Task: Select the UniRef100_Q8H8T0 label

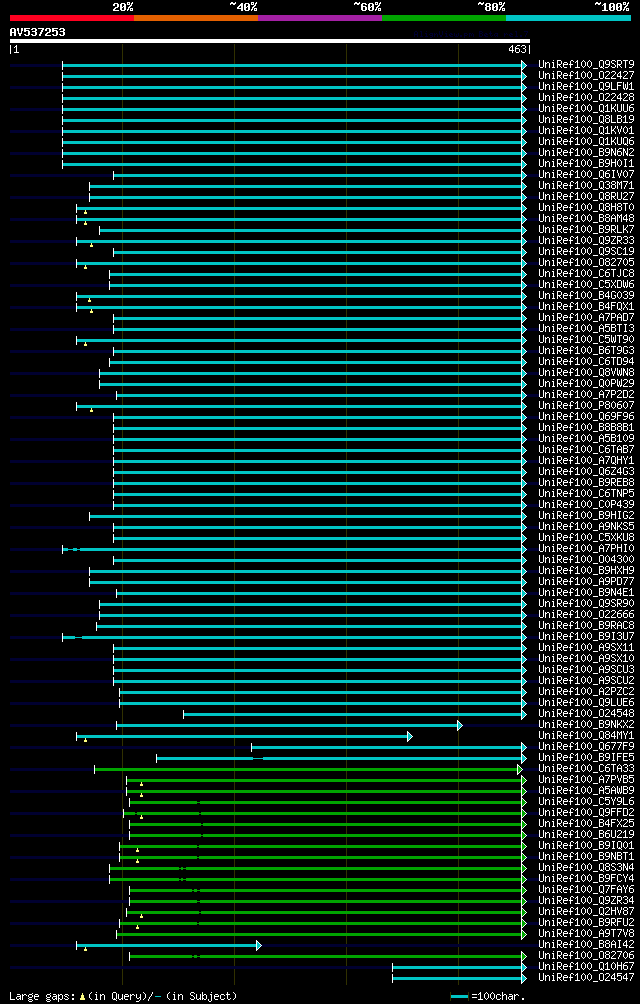Action: click(x=586, y=207)
